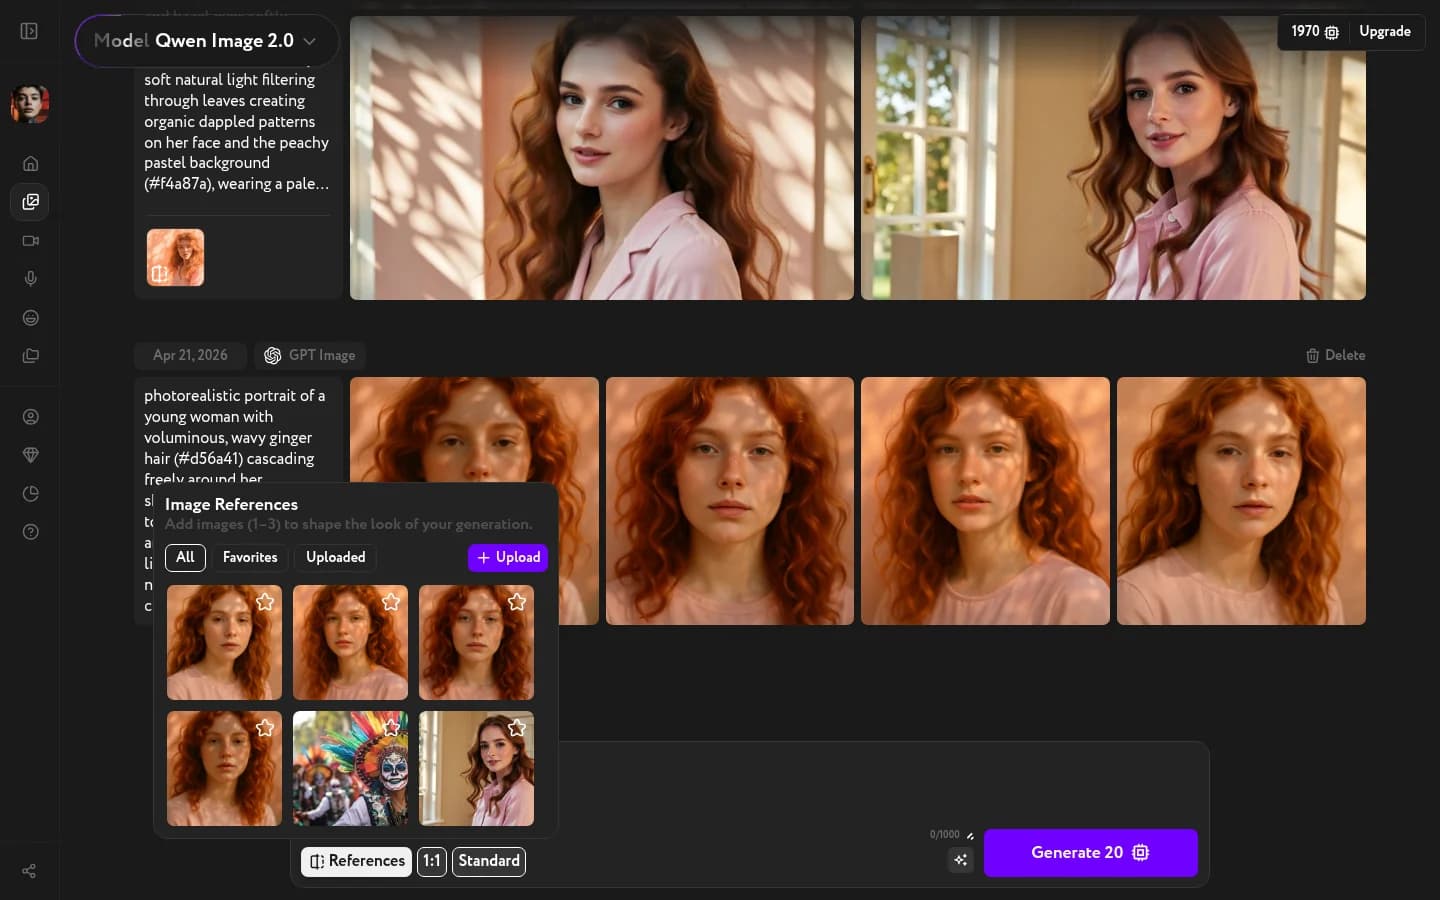The image size is (1440, 900).
Task: Open the emoji avatar tool in the sidebar
Action: click(x=30, y=317)
